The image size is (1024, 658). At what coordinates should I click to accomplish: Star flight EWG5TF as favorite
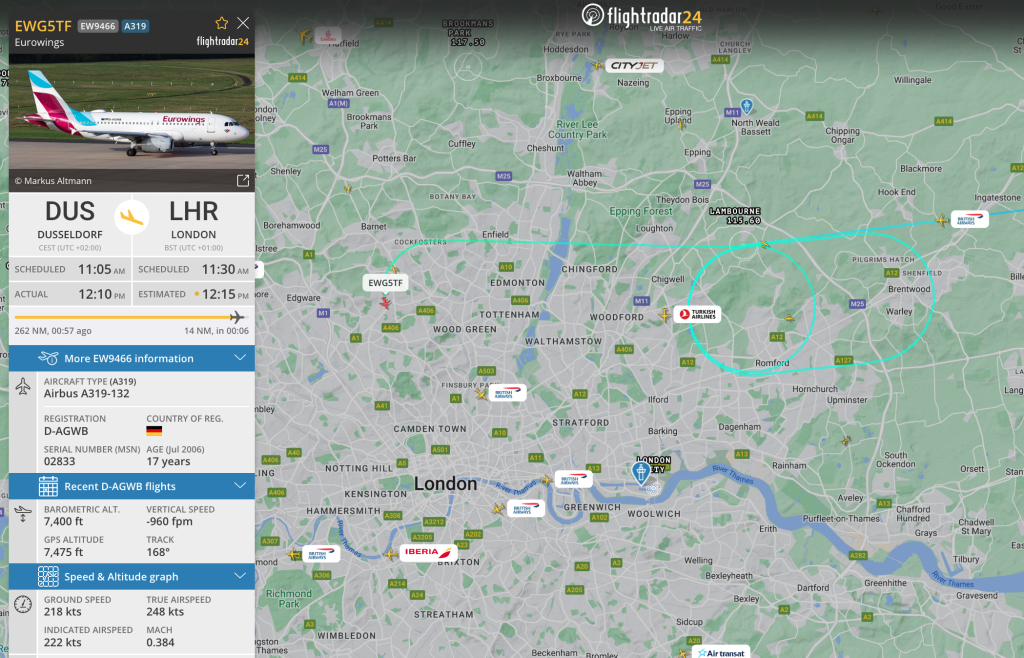tap(221, 24)
